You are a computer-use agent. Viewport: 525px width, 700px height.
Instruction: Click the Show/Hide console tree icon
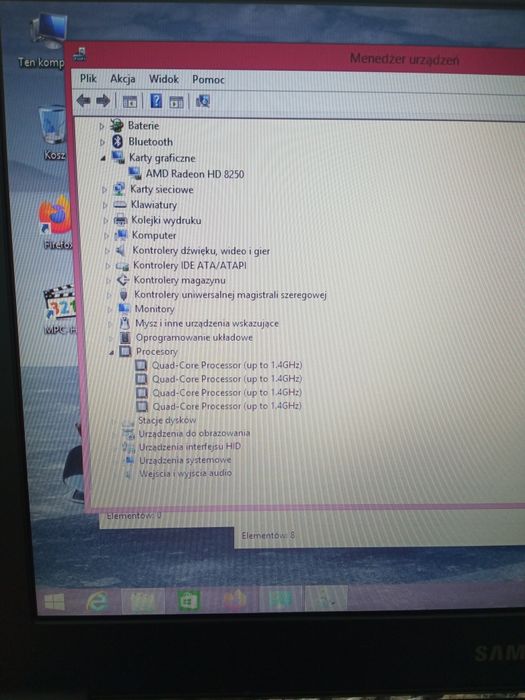129,101
